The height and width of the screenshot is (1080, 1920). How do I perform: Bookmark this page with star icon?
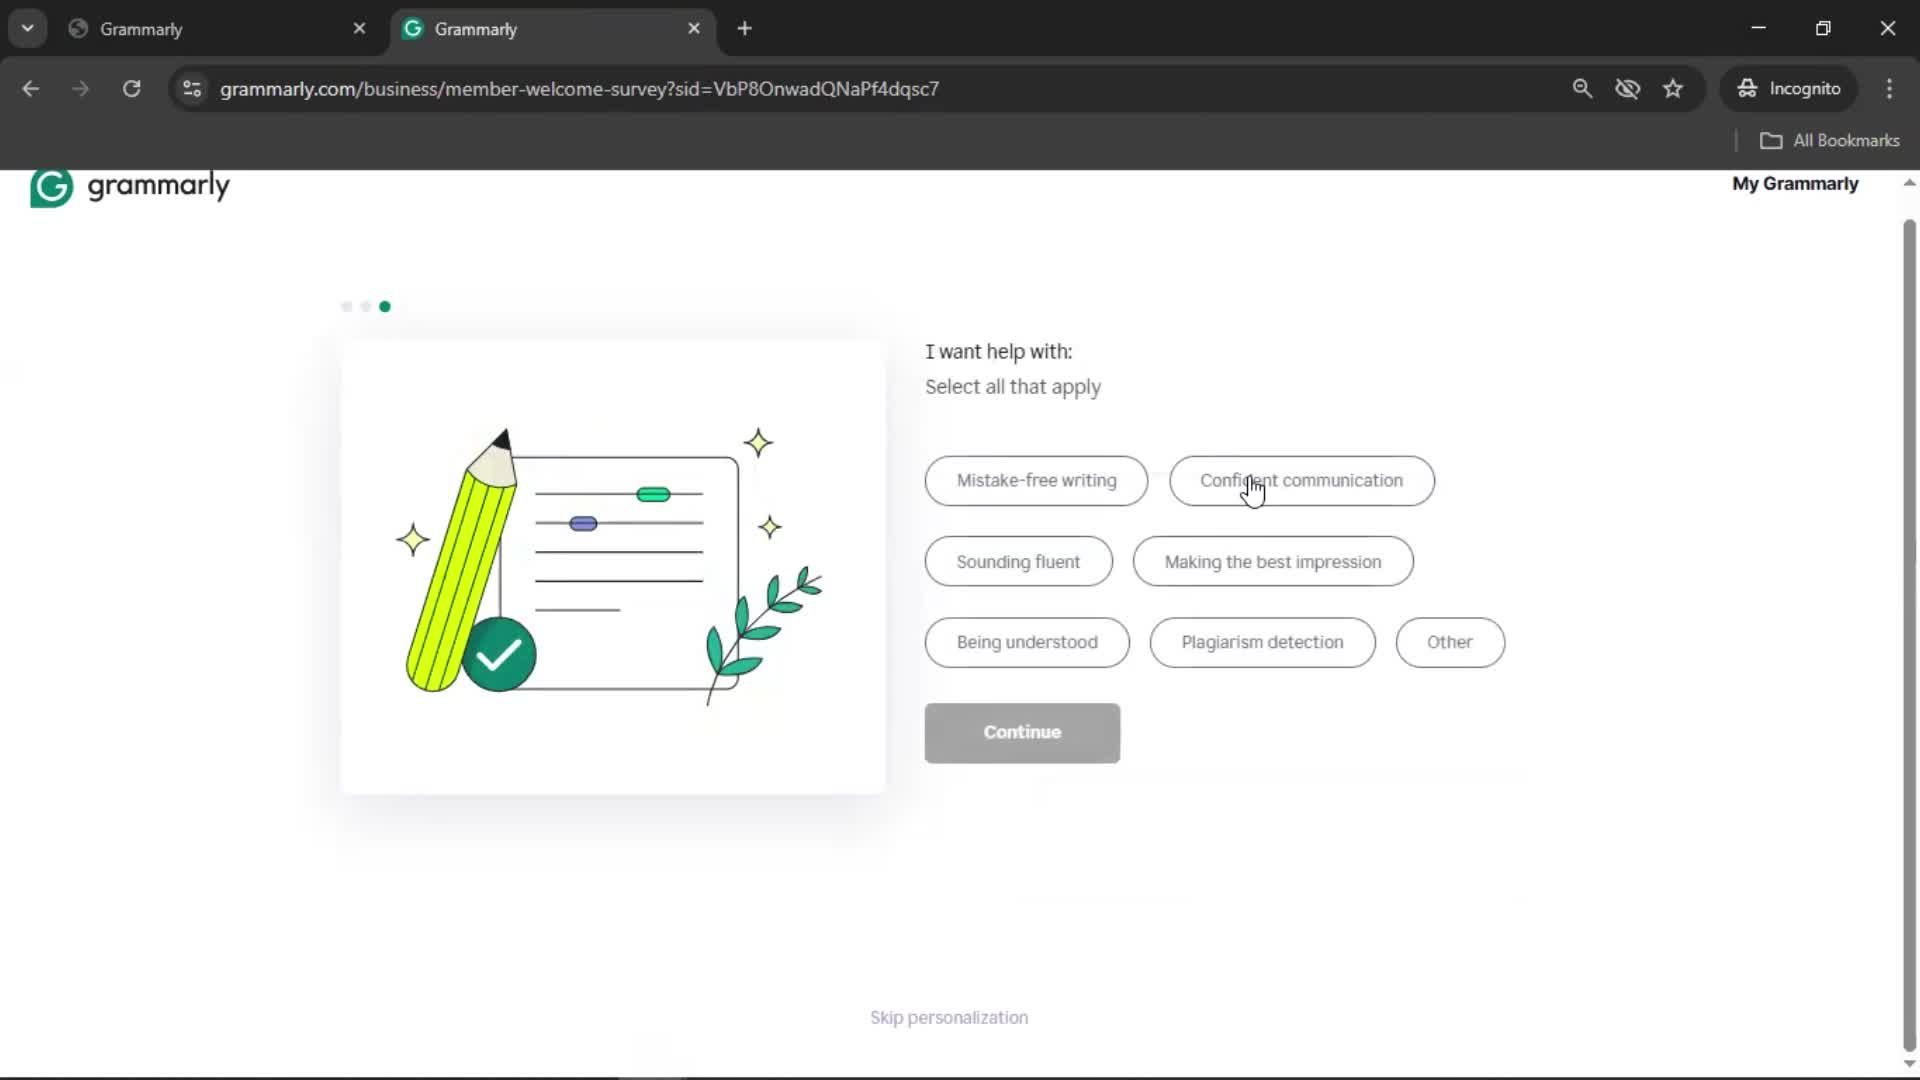click(1673, 88)
